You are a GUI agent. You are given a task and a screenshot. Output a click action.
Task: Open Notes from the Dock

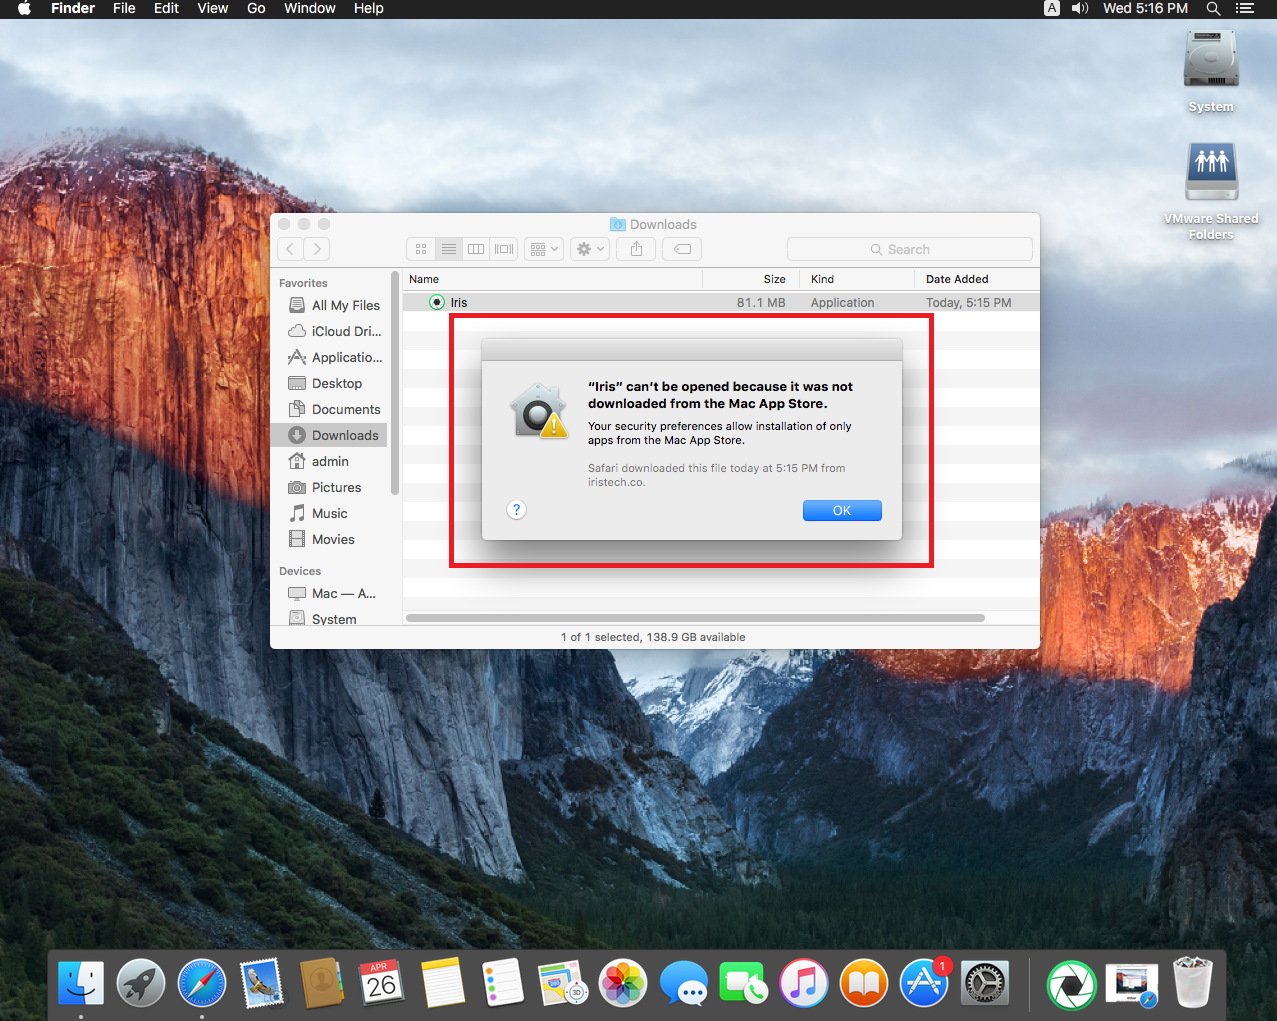pos(443,983)
